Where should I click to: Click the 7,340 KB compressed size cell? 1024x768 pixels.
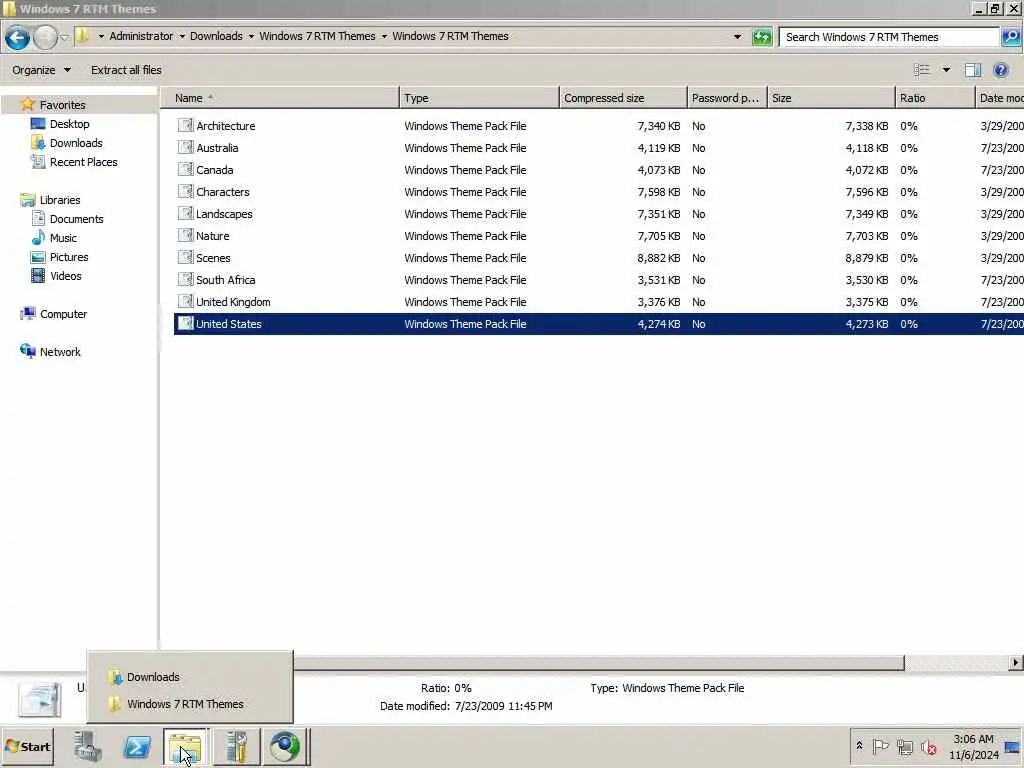658,126
